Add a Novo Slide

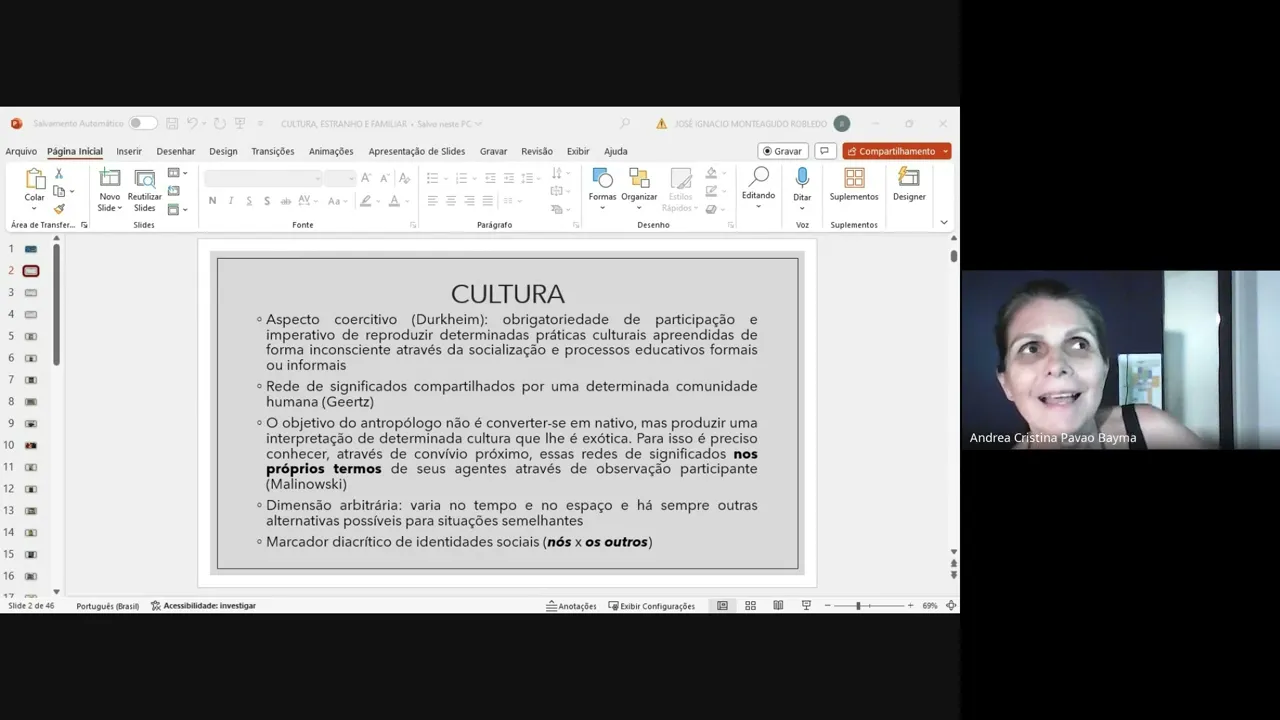pyautogui.click(x=110, y=189)
